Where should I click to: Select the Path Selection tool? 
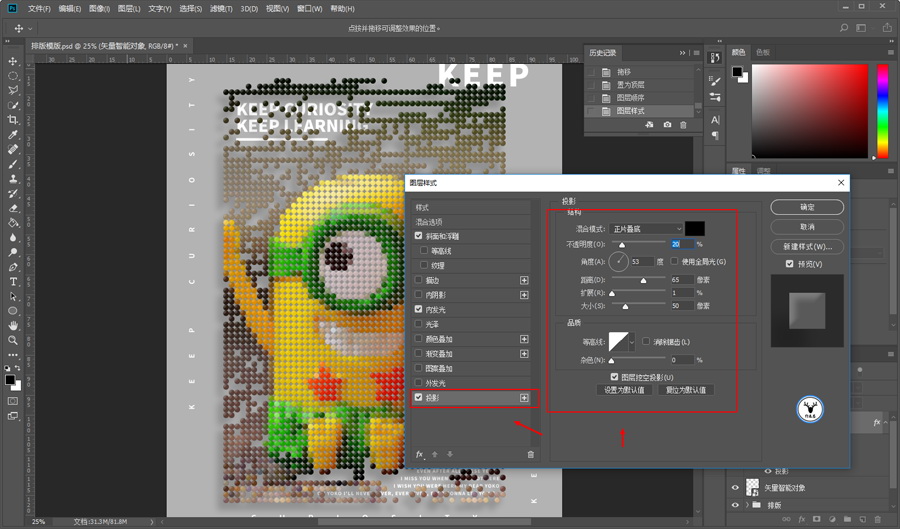point(13,296)
